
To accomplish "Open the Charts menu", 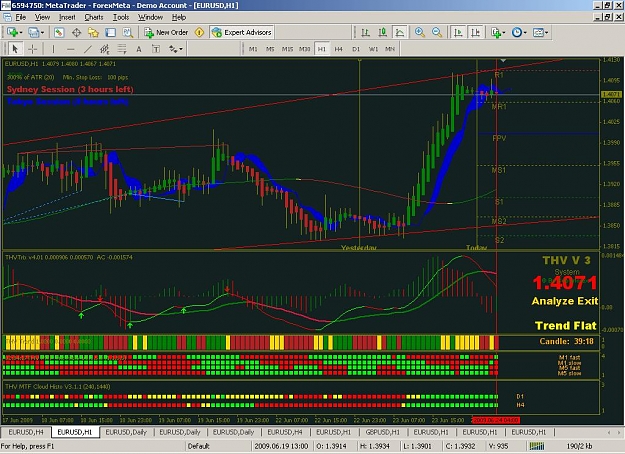I will tap(94, 17).
